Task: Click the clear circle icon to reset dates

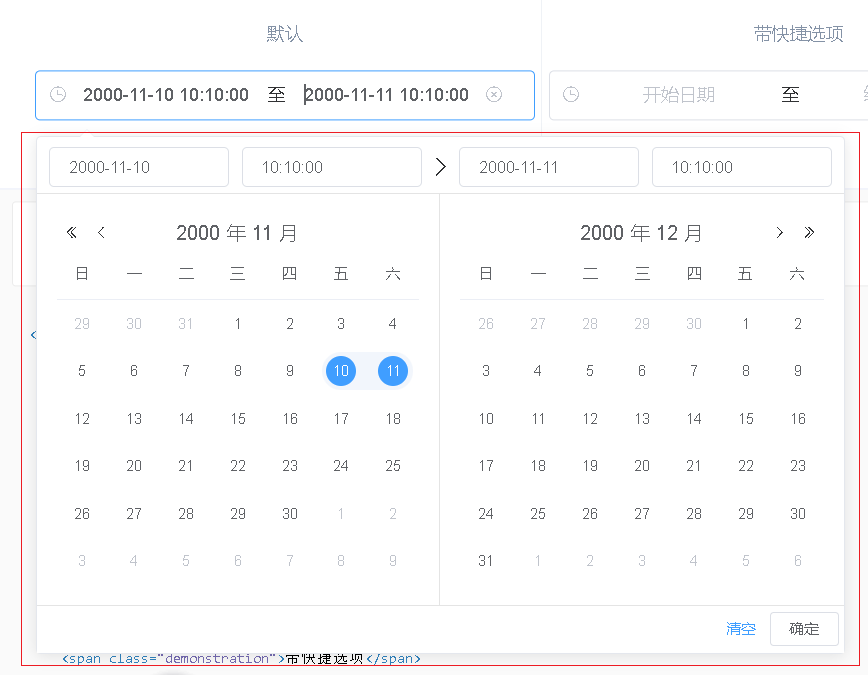Action: coord(494,94)
